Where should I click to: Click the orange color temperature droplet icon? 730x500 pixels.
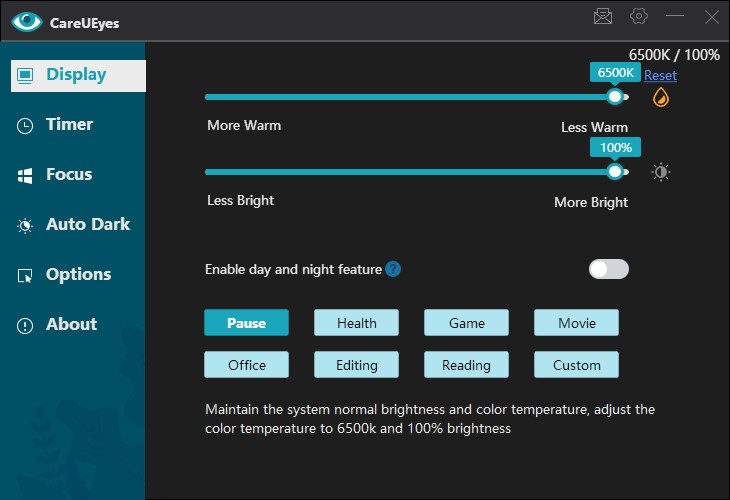(x=661, y=97)
